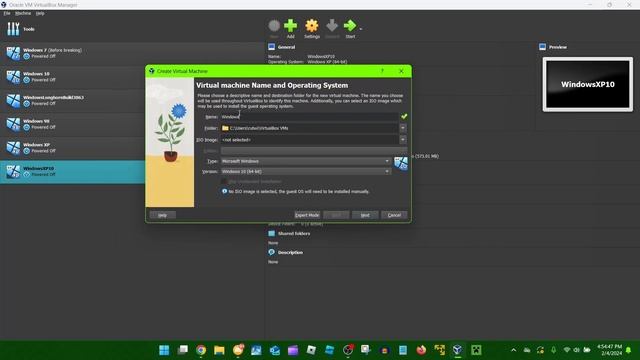Open the Minecraft taskbar icon

[476, 350]
